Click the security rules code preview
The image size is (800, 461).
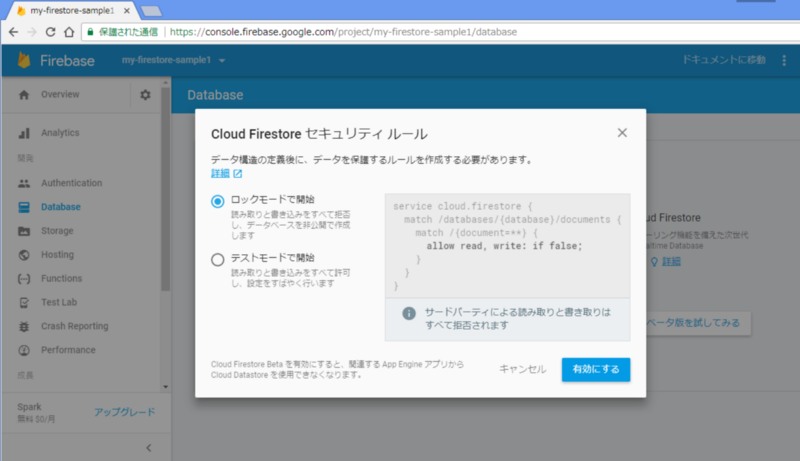pyautogui.click(x=507, y=246)
